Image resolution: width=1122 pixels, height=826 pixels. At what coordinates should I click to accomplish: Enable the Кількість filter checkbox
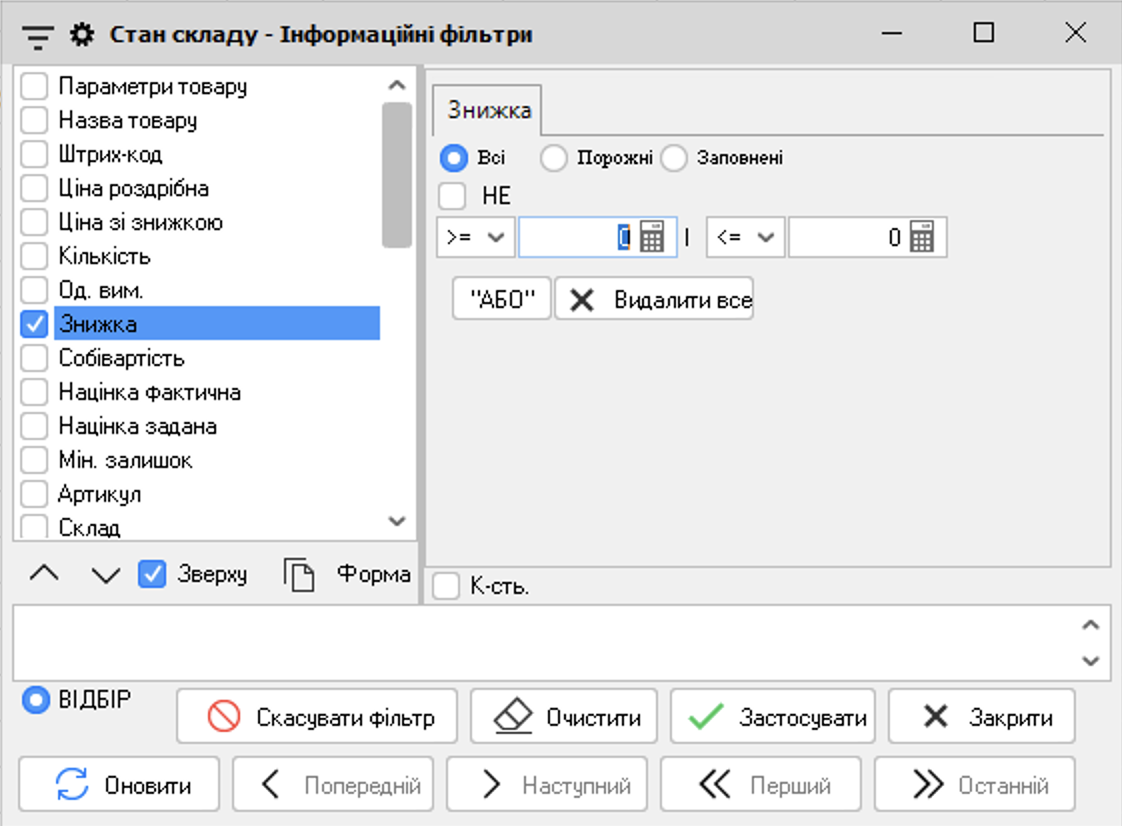35,257
